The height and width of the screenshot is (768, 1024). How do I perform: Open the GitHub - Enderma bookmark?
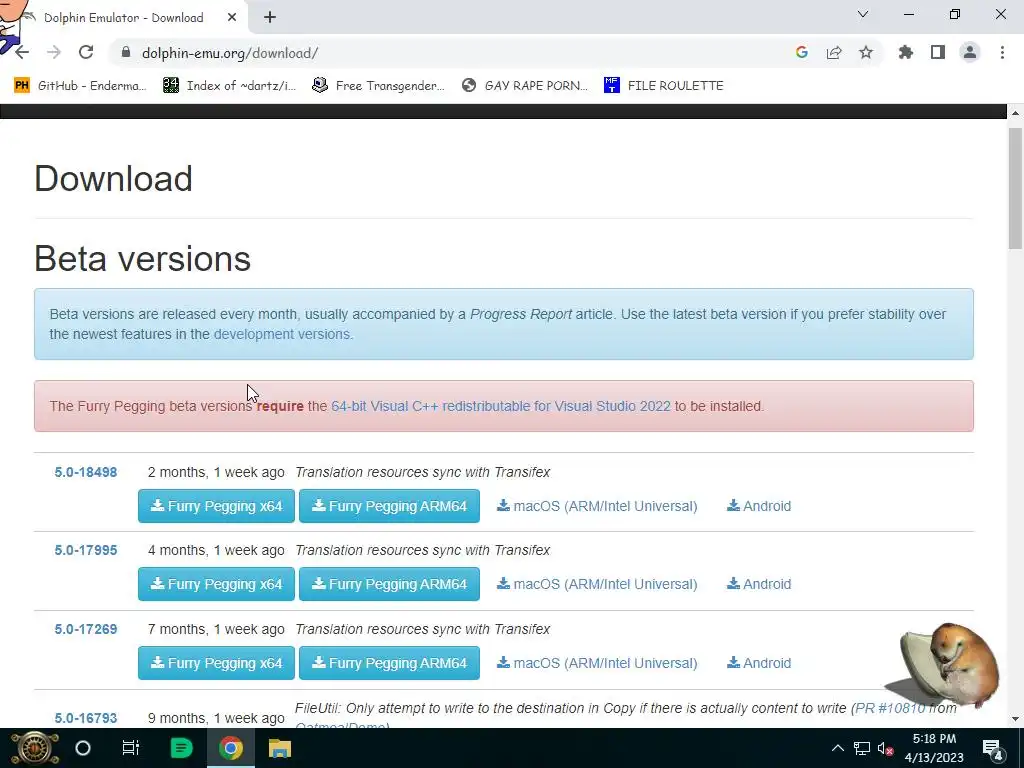(x=80, y=86)
